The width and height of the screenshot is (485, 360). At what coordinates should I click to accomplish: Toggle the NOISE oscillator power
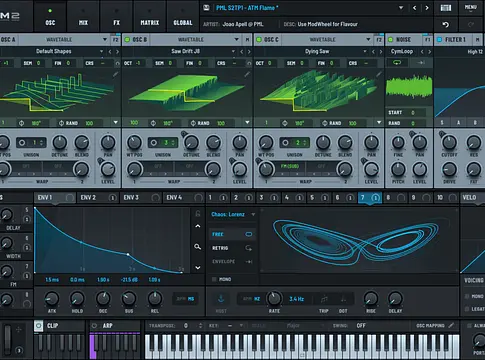pos(390,40)
